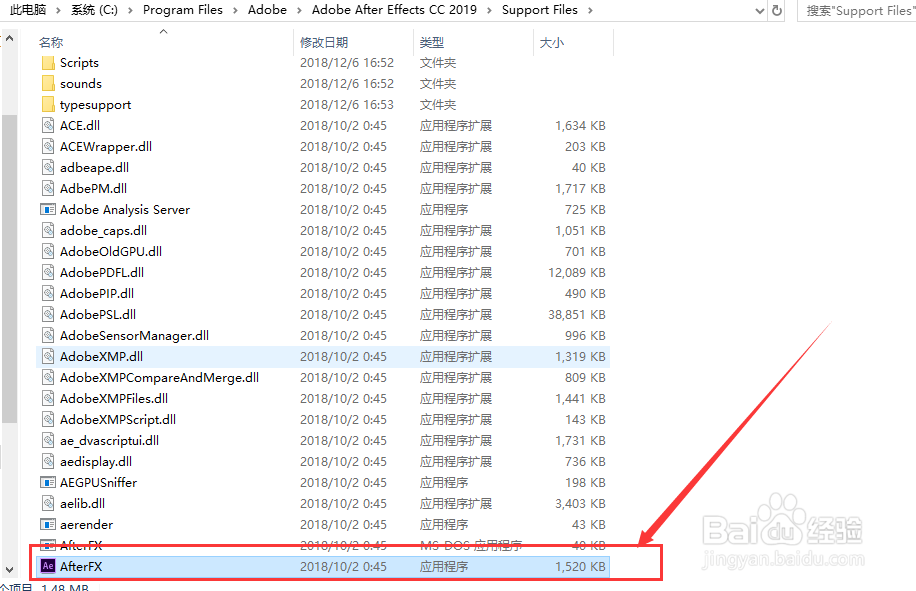This screenshot has height=591, width=916.
Task: Select the Adobe Analysis Server icon
Action: (x=47, y=209)
